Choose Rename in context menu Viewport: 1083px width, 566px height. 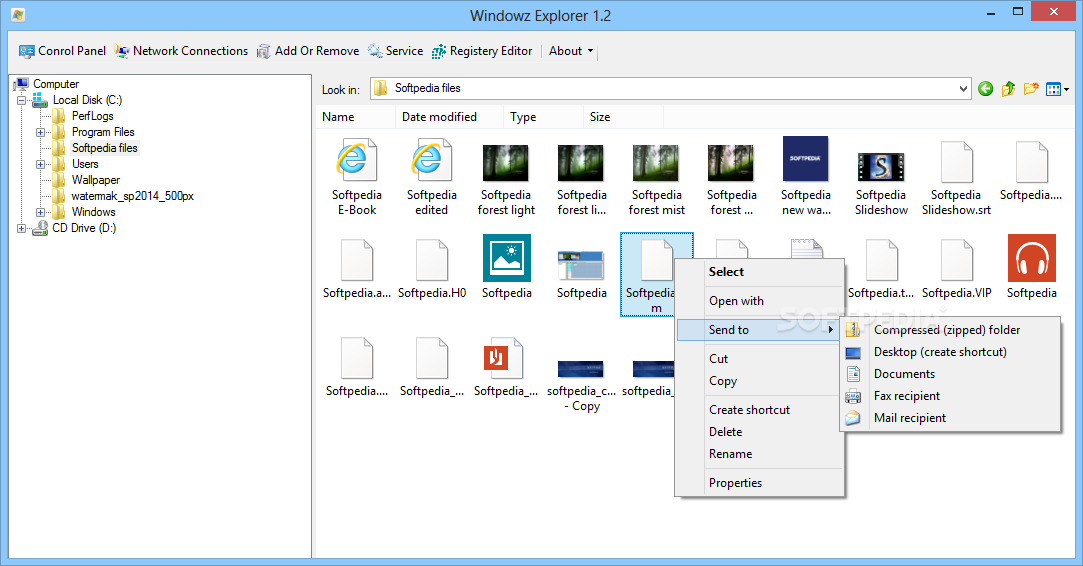pos(759,455)
